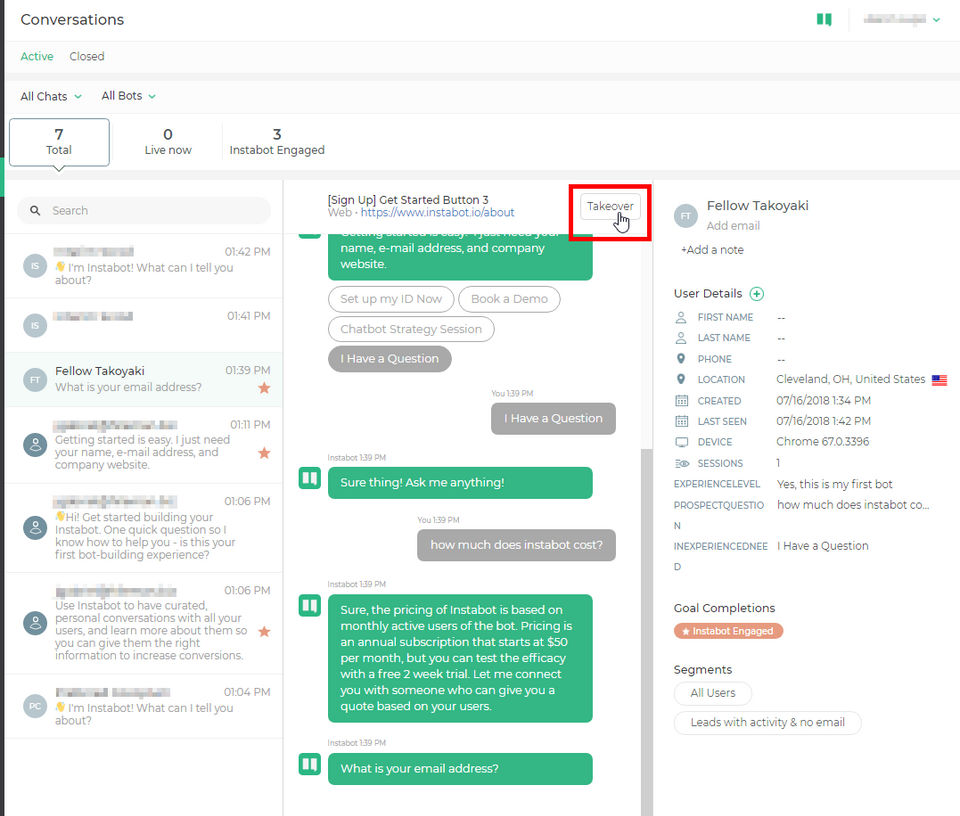The height and width of the screenshot is (816, 960).
Task: Click the LAST NAME person icon
Action: coord(681,338)
